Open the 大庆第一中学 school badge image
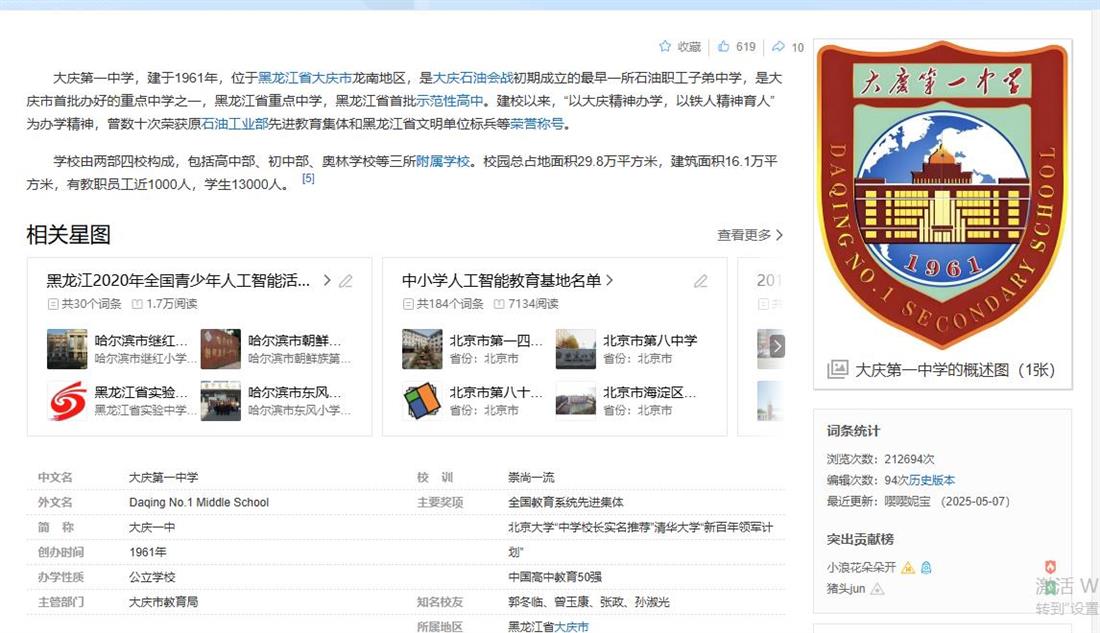Viewport: 1100px width, 633px height. tap(942, 194)
